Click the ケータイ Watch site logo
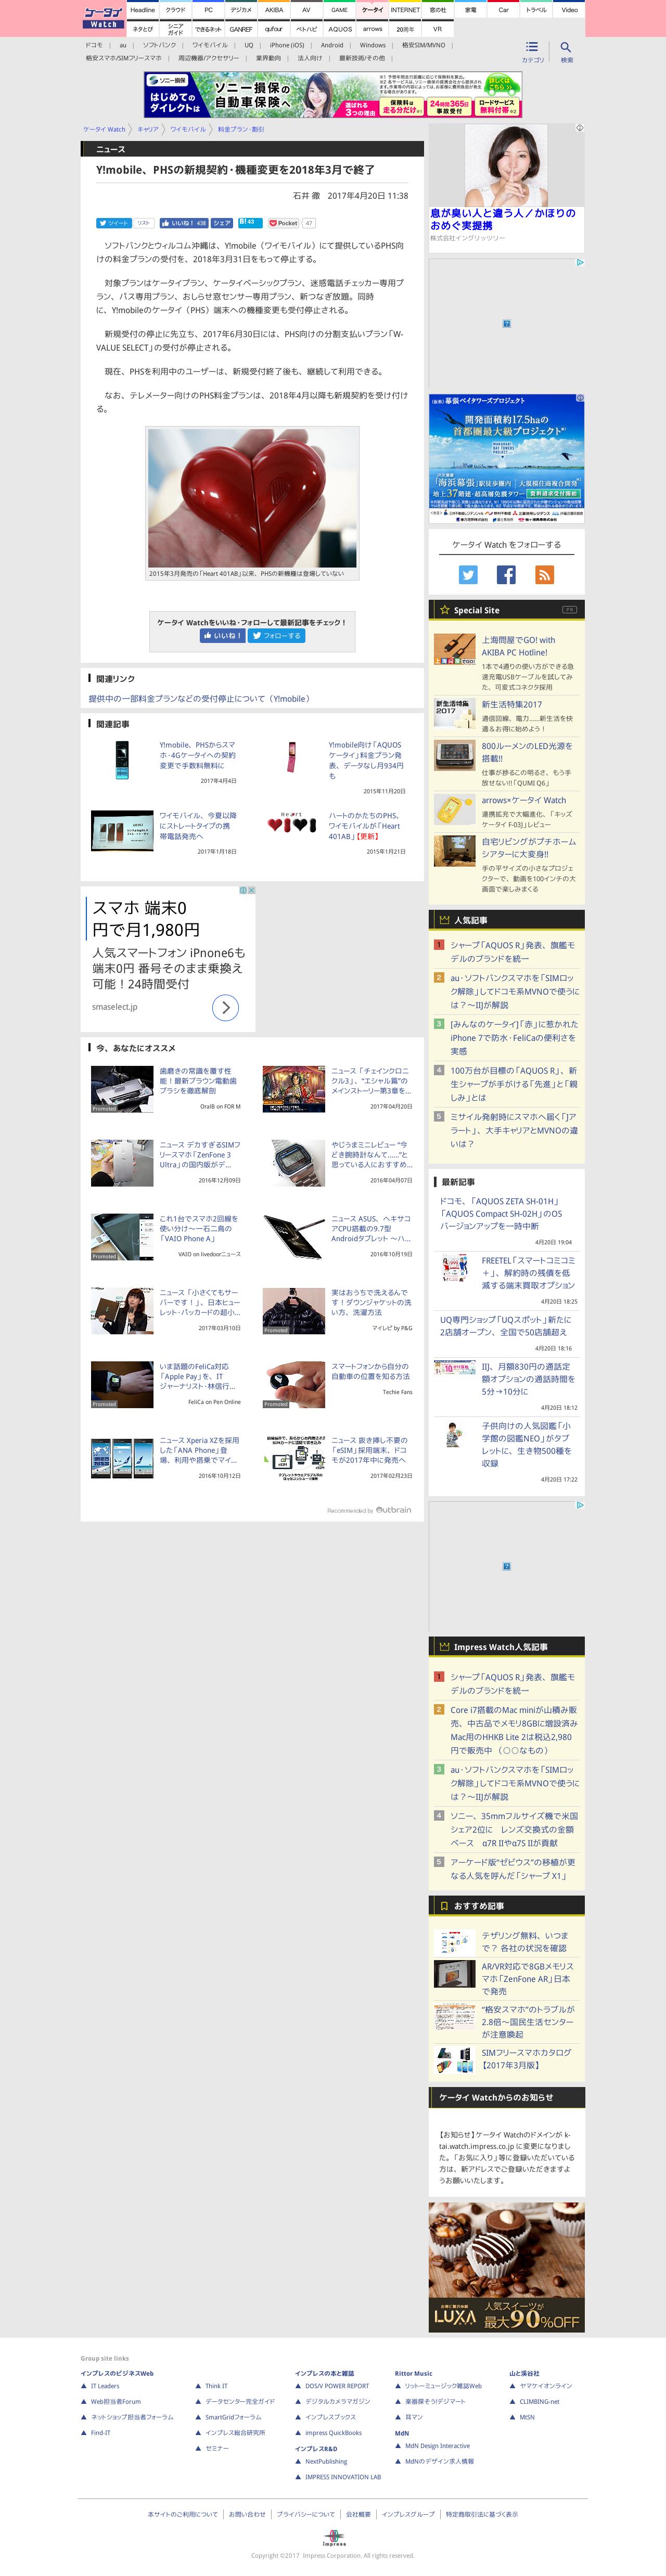 click(104, 17)
